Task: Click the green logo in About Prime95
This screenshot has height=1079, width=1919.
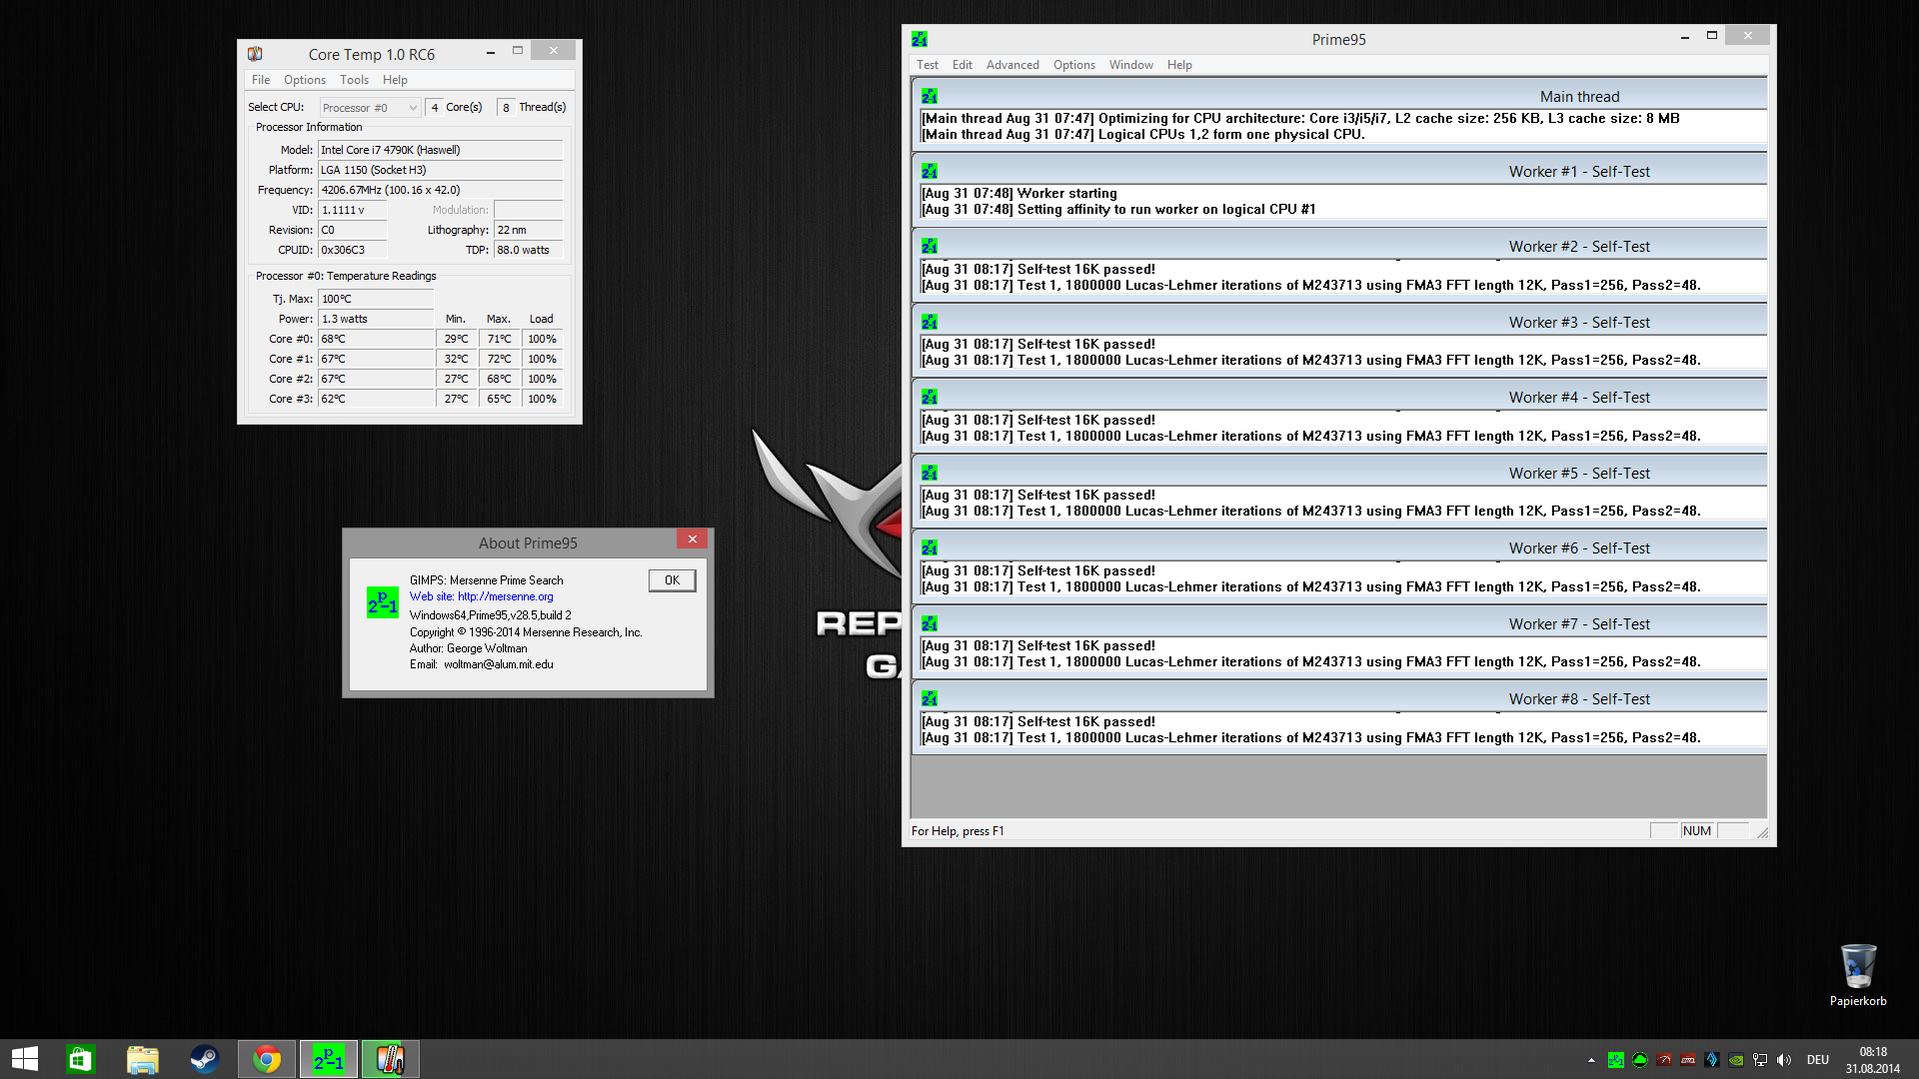Action: (x=382, y=602)
